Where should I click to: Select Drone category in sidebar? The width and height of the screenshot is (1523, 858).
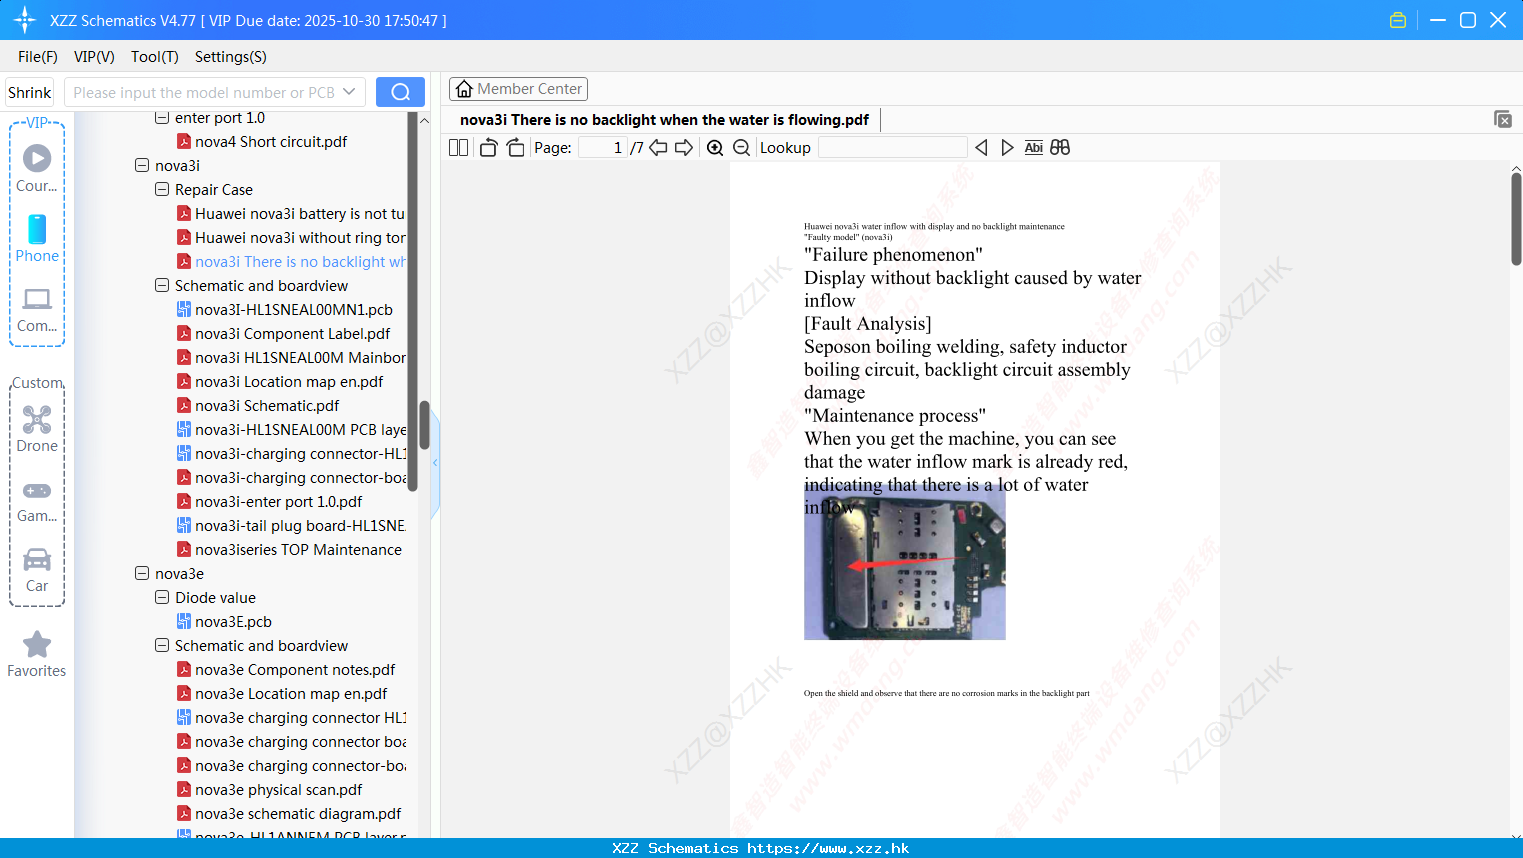tap(37, 429)
